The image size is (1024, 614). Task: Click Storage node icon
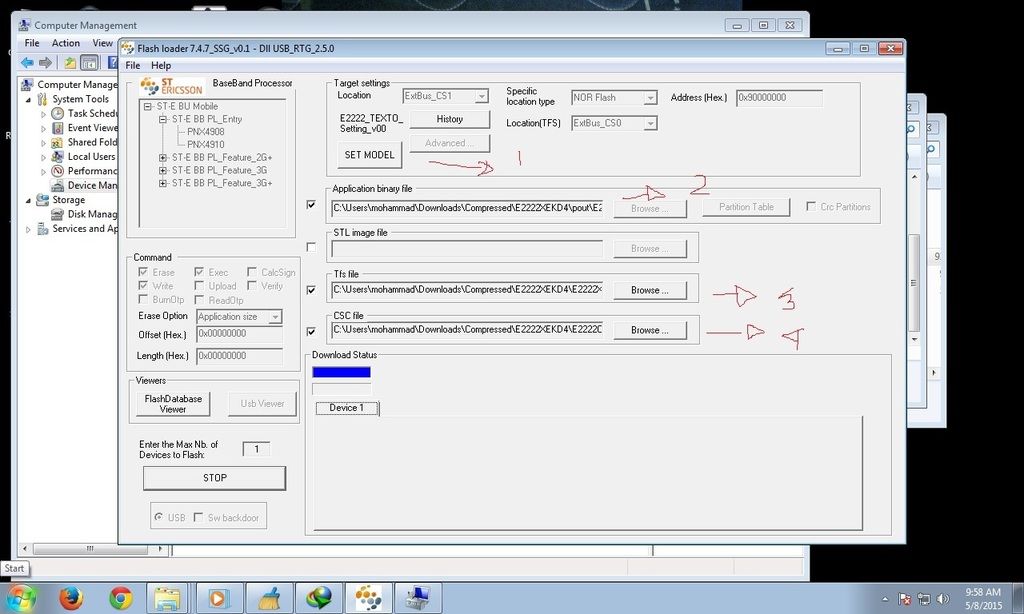(42, 200)
